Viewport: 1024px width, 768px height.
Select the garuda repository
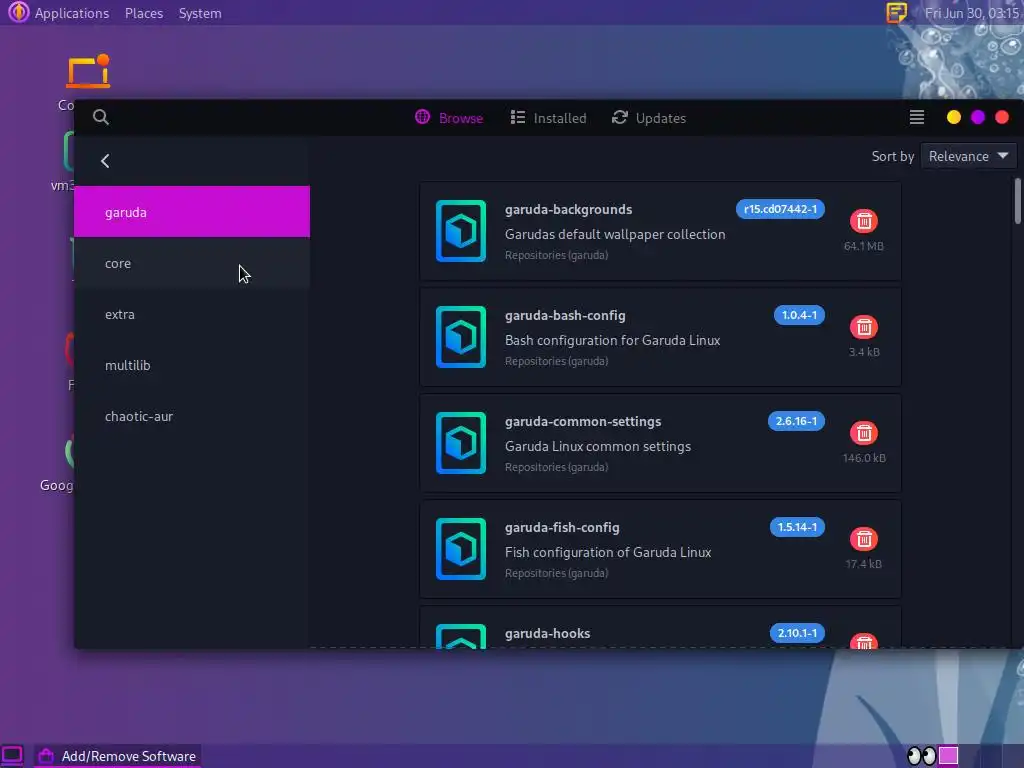tap(191, 212)
